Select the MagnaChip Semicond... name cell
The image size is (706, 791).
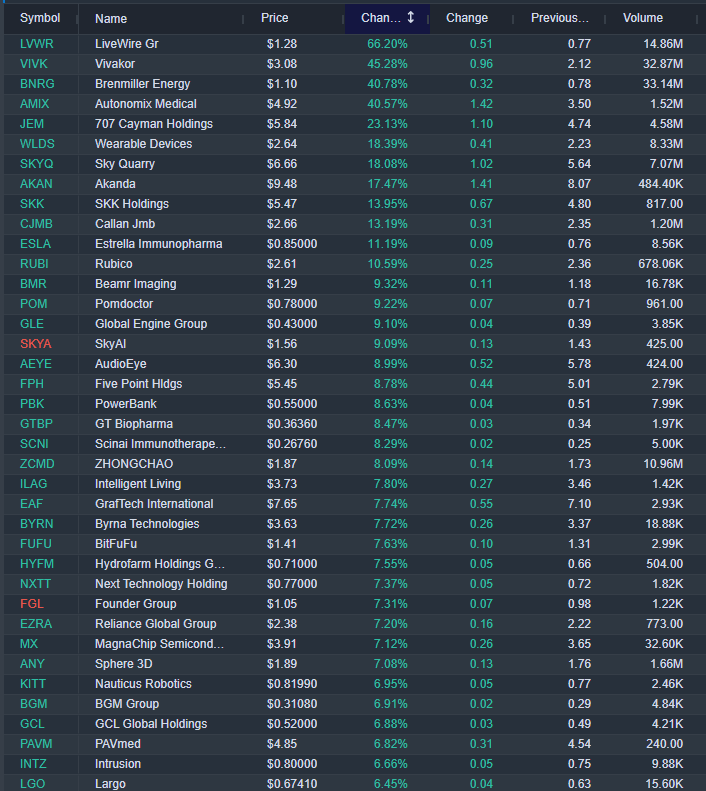click(x=159, y=644)
